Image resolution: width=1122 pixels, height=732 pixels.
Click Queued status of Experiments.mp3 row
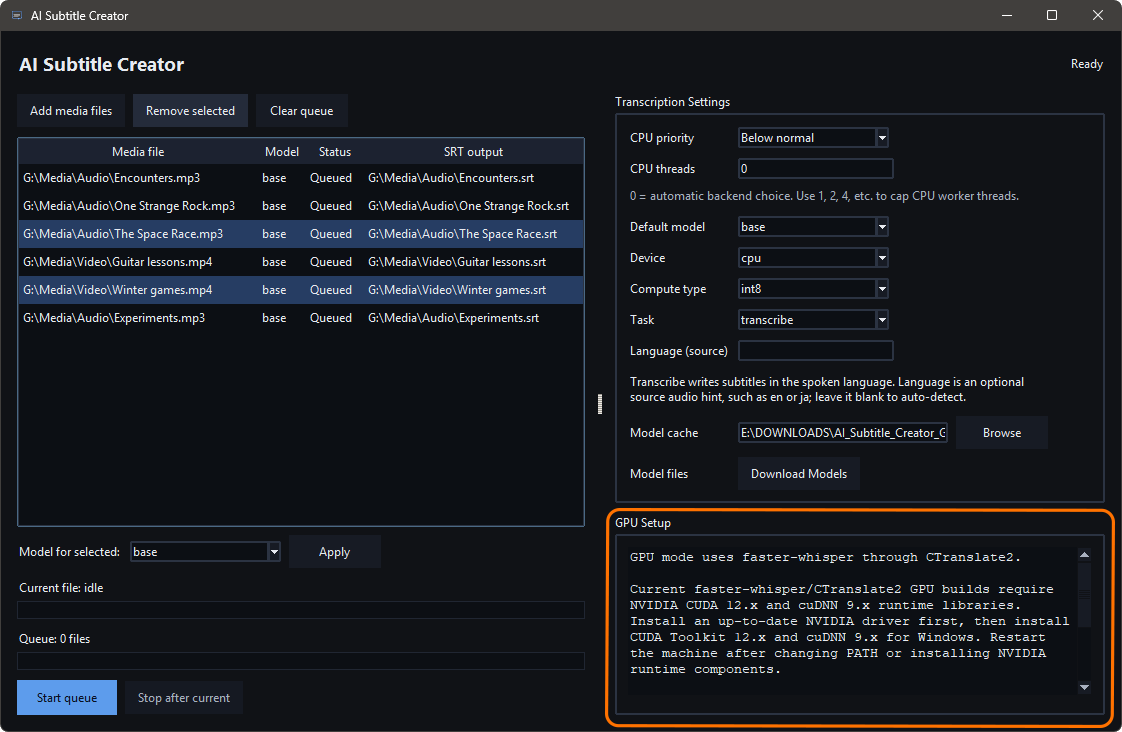coord(331,318)
